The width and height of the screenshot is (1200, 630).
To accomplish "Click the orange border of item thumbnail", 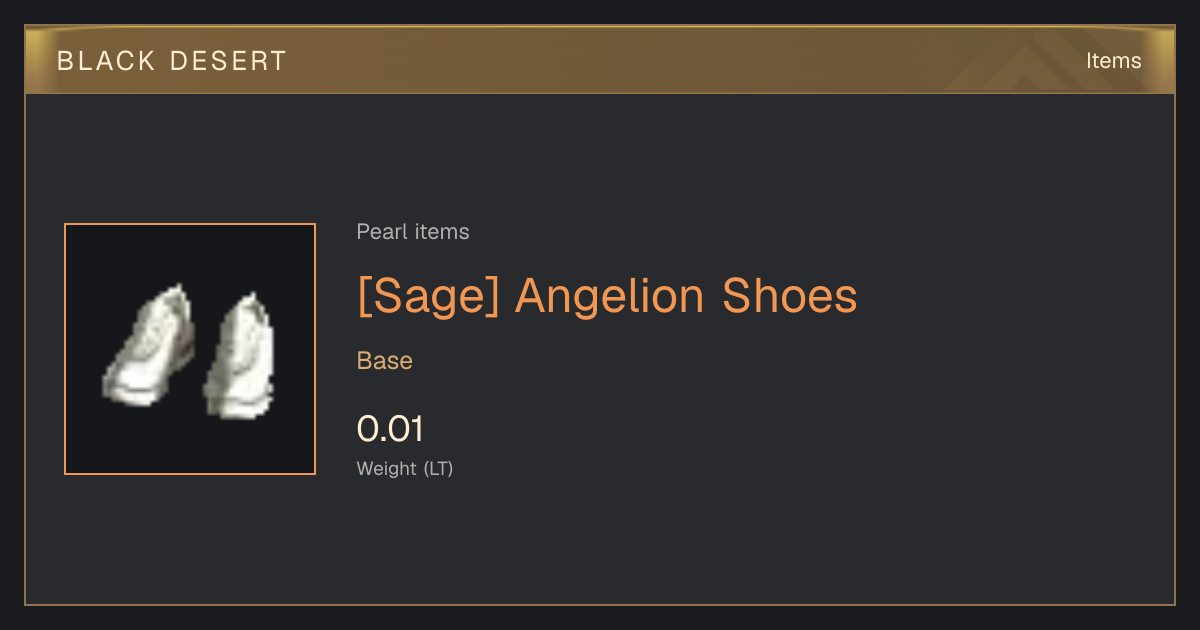I will [x=190, y=224].
